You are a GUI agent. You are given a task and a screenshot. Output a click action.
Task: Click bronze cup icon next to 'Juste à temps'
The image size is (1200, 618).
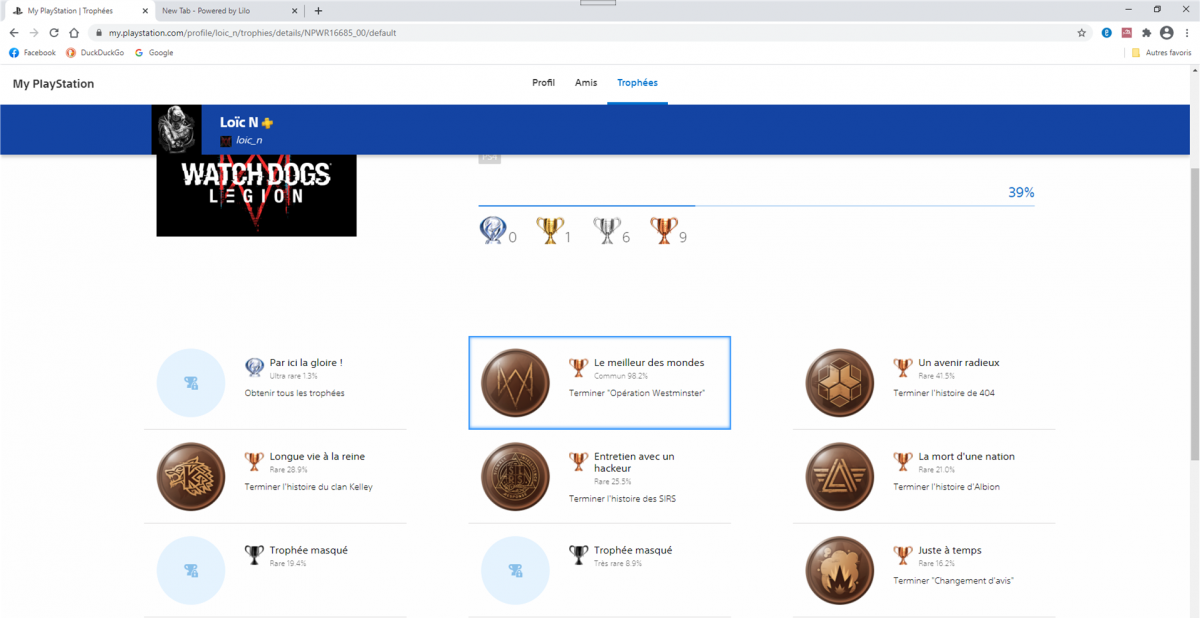[x=903, y=555]
